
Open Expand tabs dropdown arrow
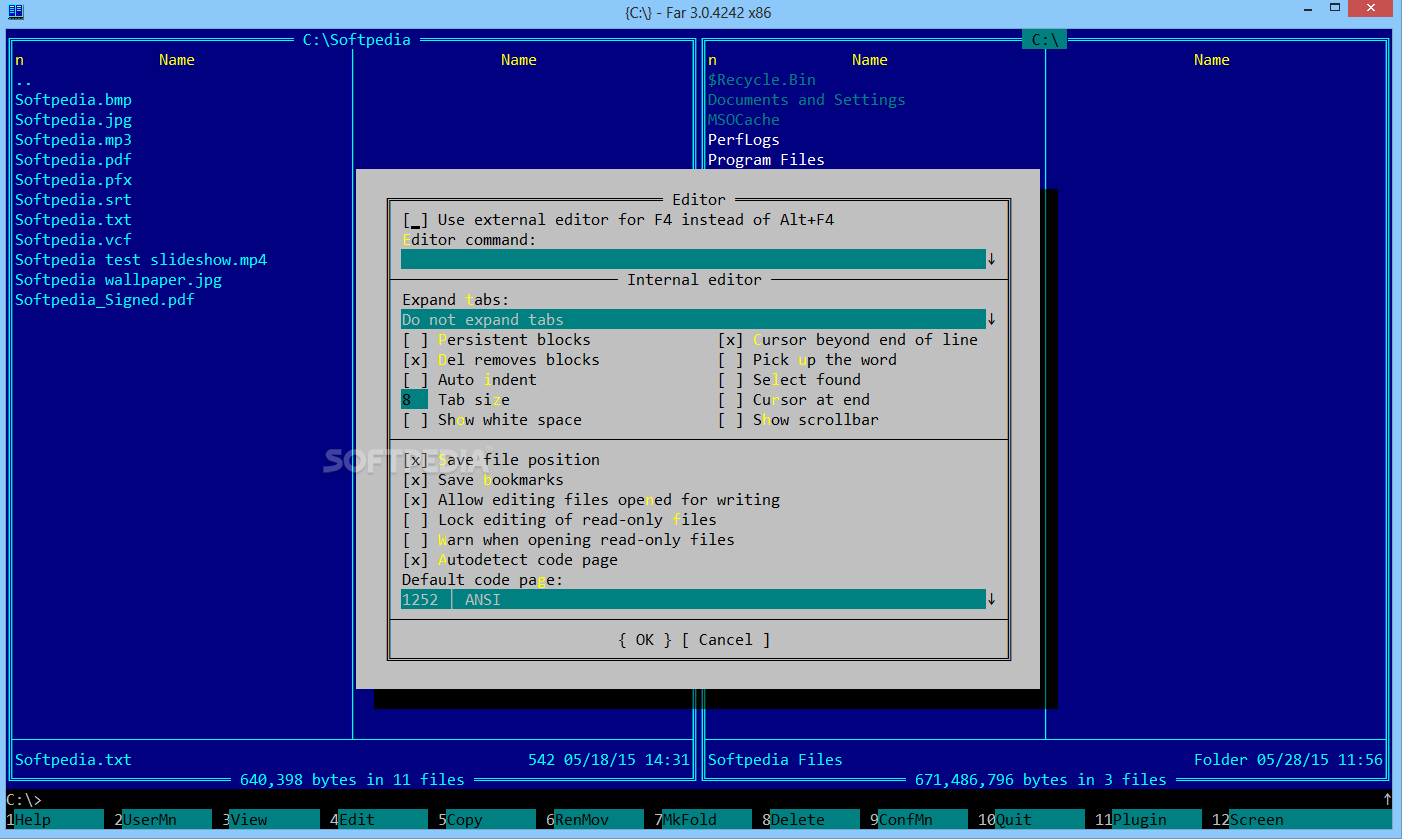(992, 320)
